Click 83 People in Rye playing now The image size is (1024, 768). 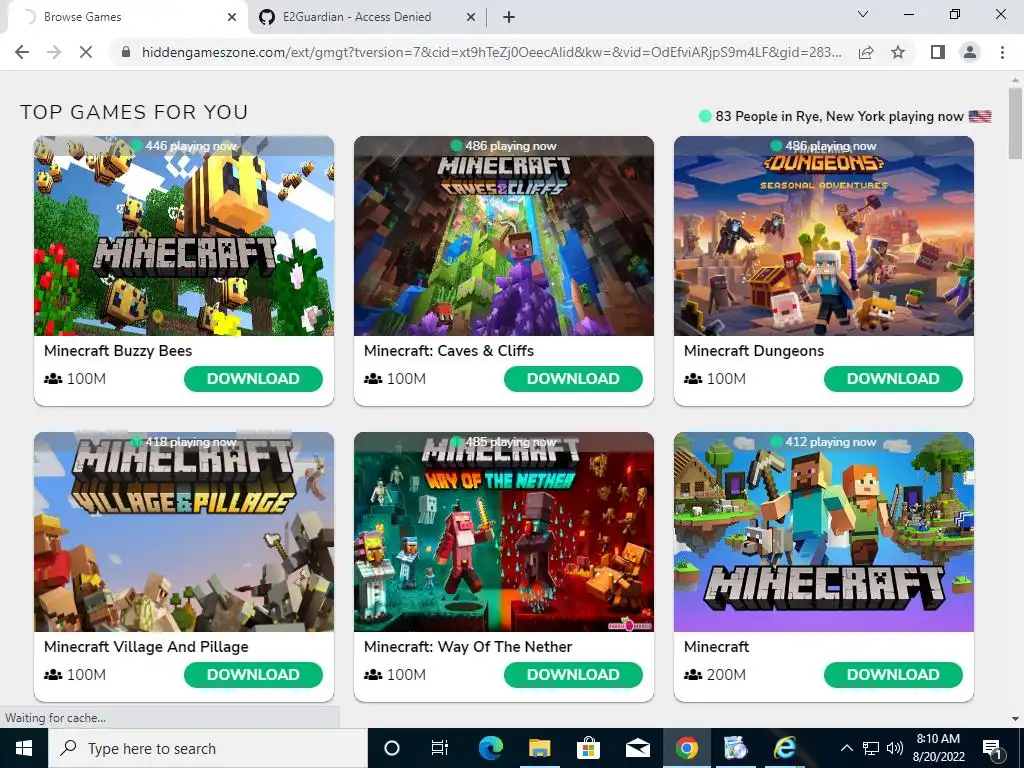[x=839, y=116]
